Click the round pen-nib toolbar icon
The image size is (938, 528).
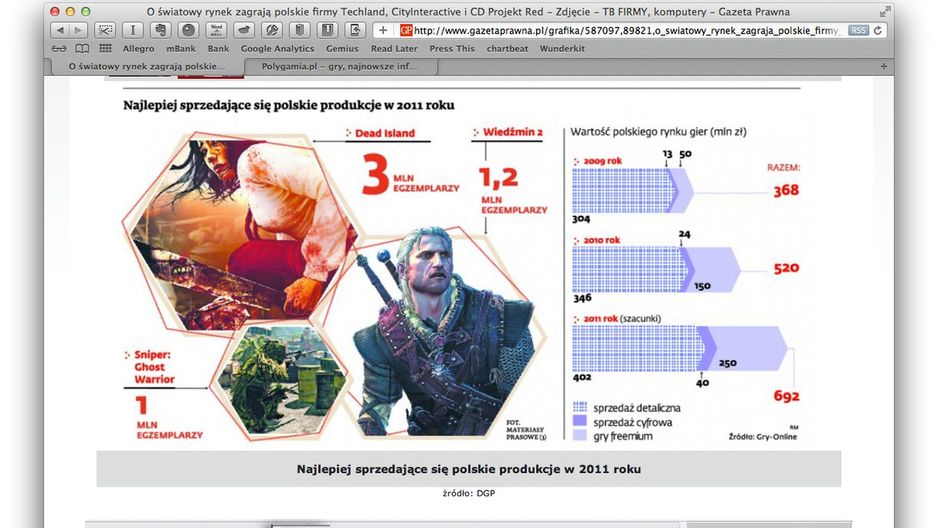272,30
